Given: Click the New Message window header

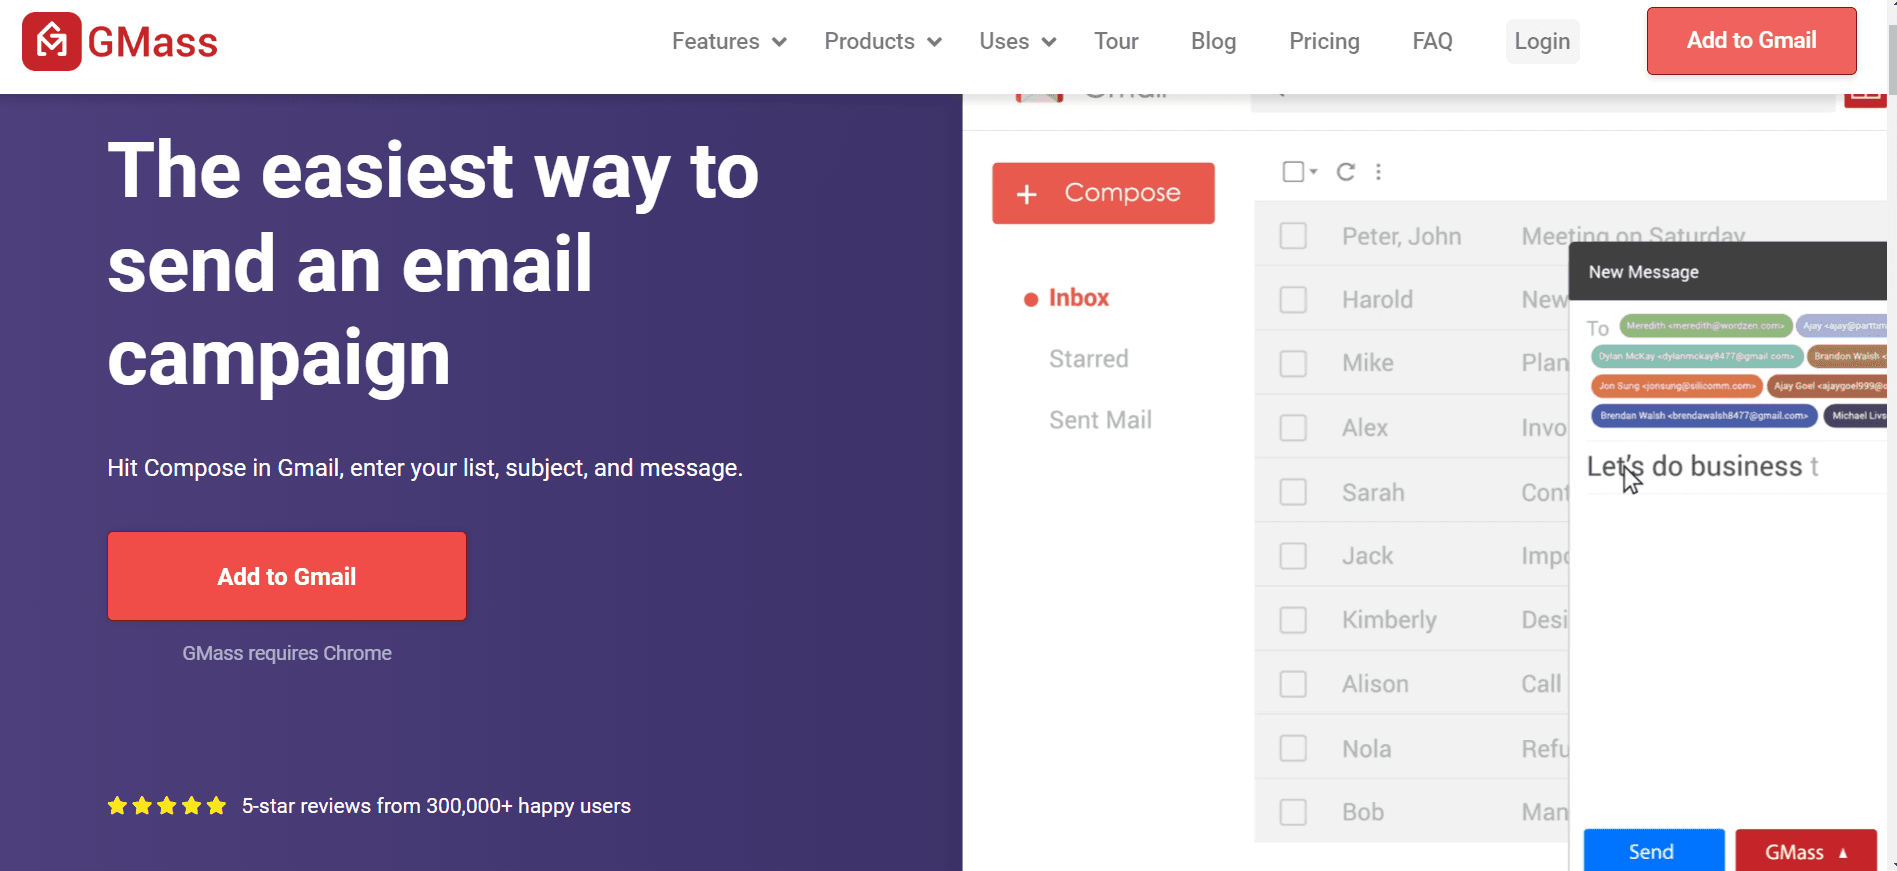Looking at the screenshot, I should click(1727, 271).
